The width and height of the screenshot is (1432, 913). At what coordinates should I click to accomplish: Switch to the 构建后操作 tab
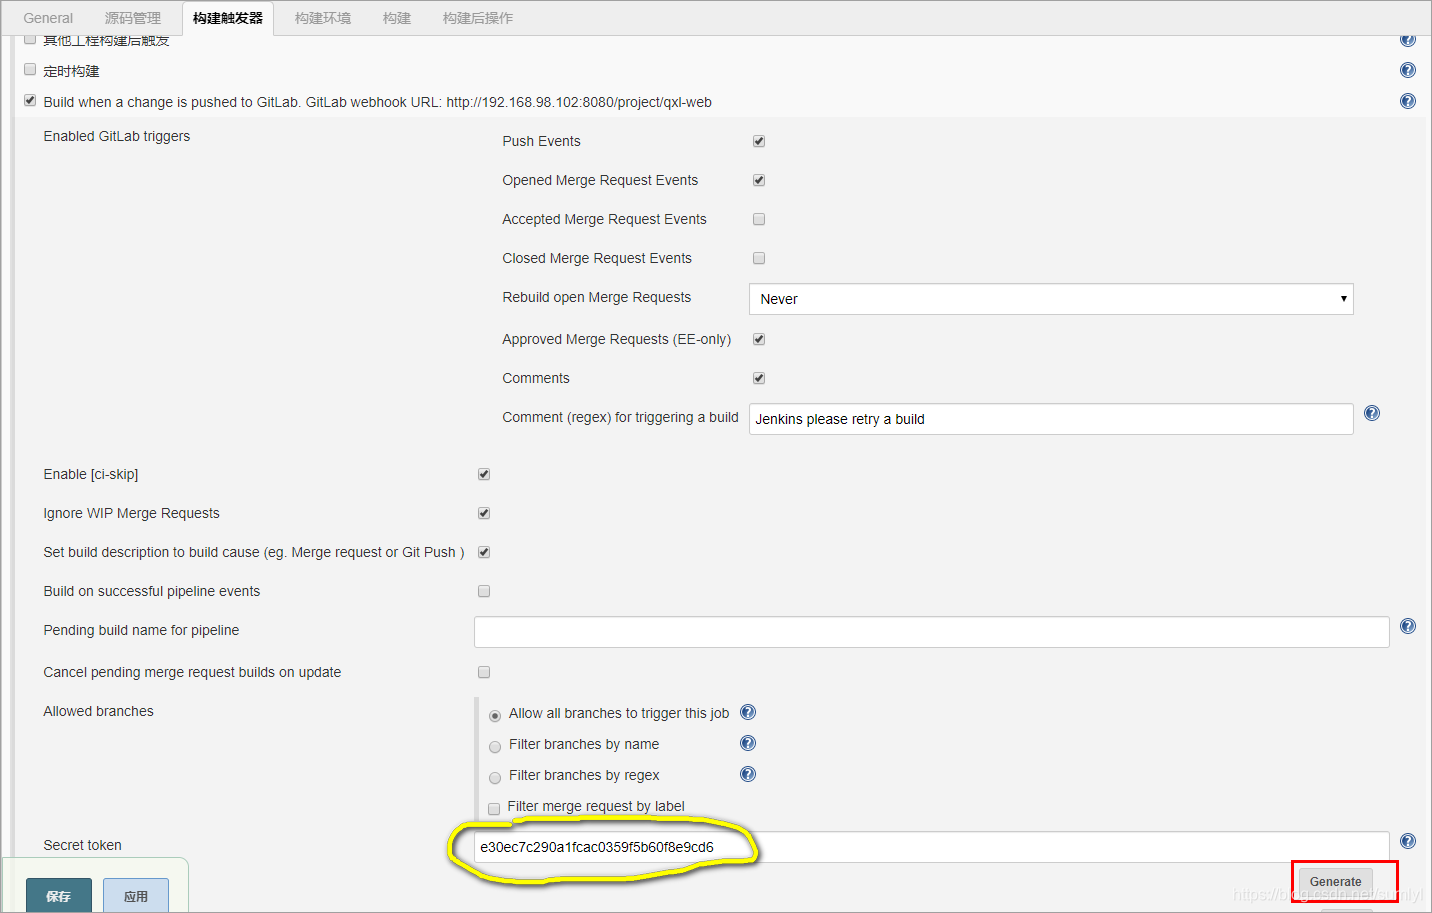coord(478,18)
